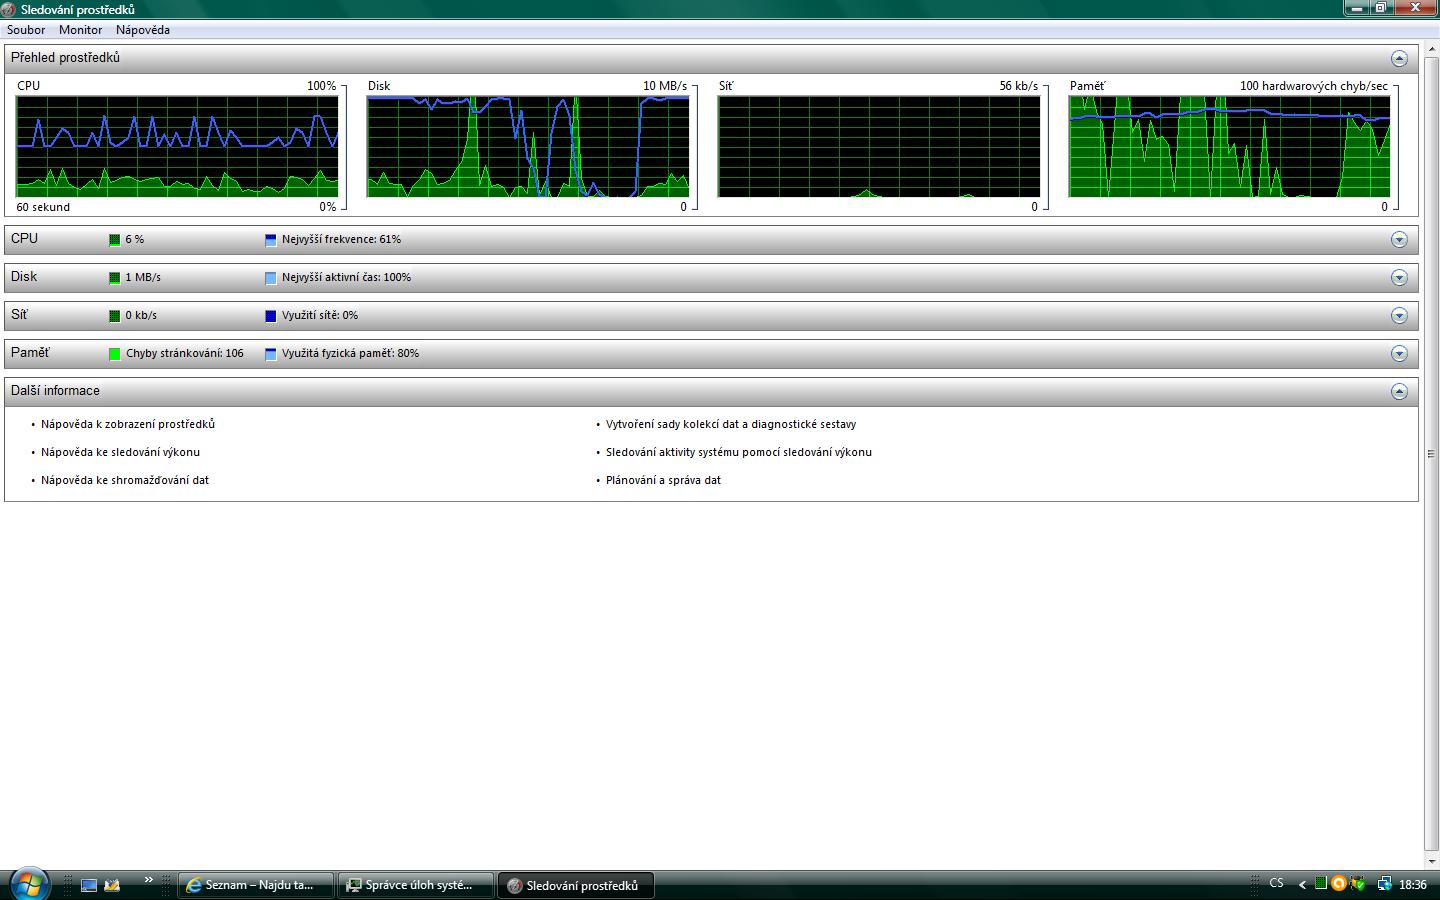Open the Nápověda menu
Viewport: 1440px width, 900px height.
143,30
